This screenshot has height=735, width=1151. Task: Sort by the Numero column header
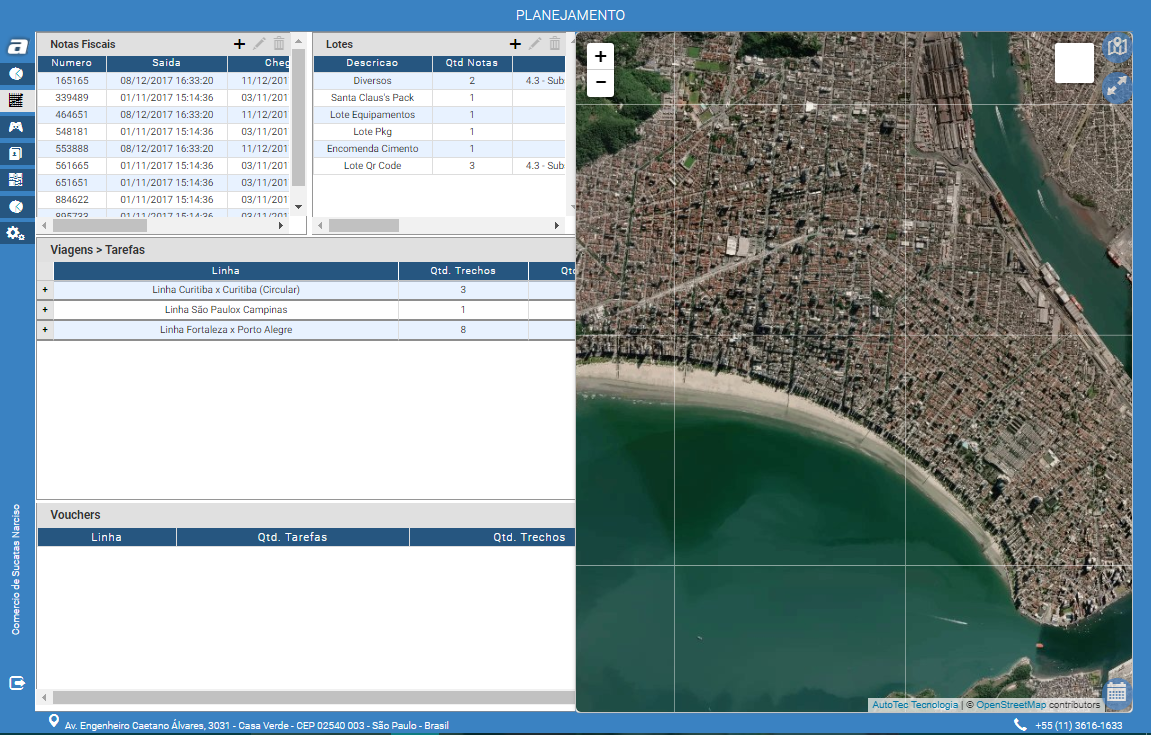72,63
